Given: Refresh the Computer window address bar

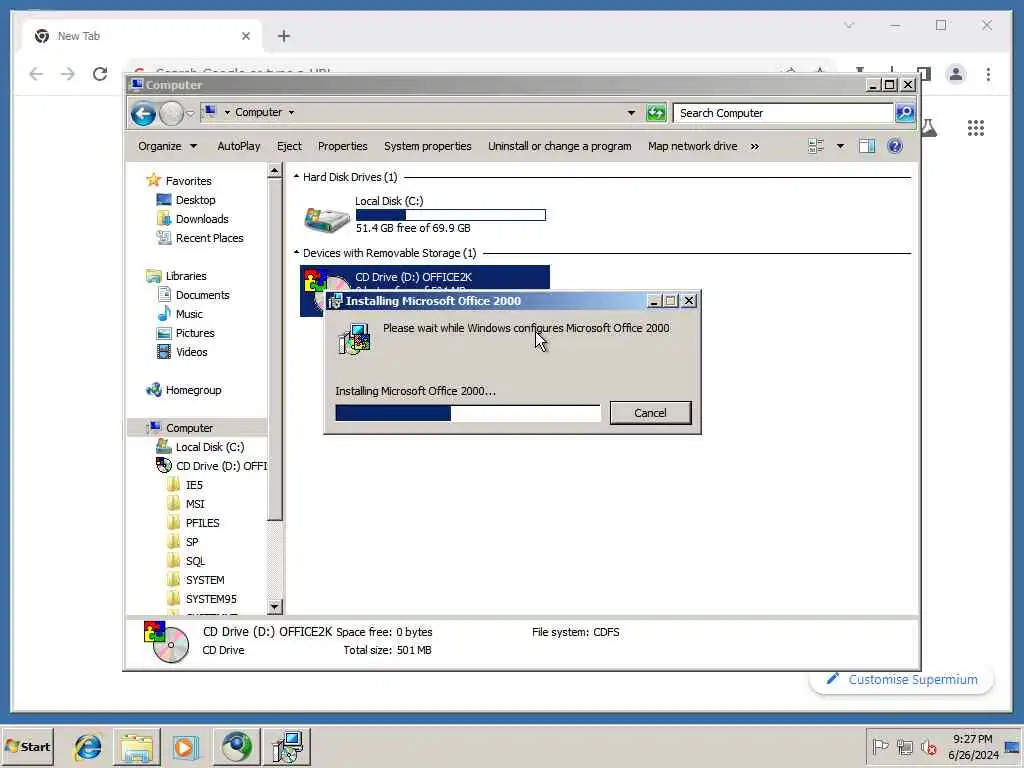Looking at the screenshot, I should (656, 113).
